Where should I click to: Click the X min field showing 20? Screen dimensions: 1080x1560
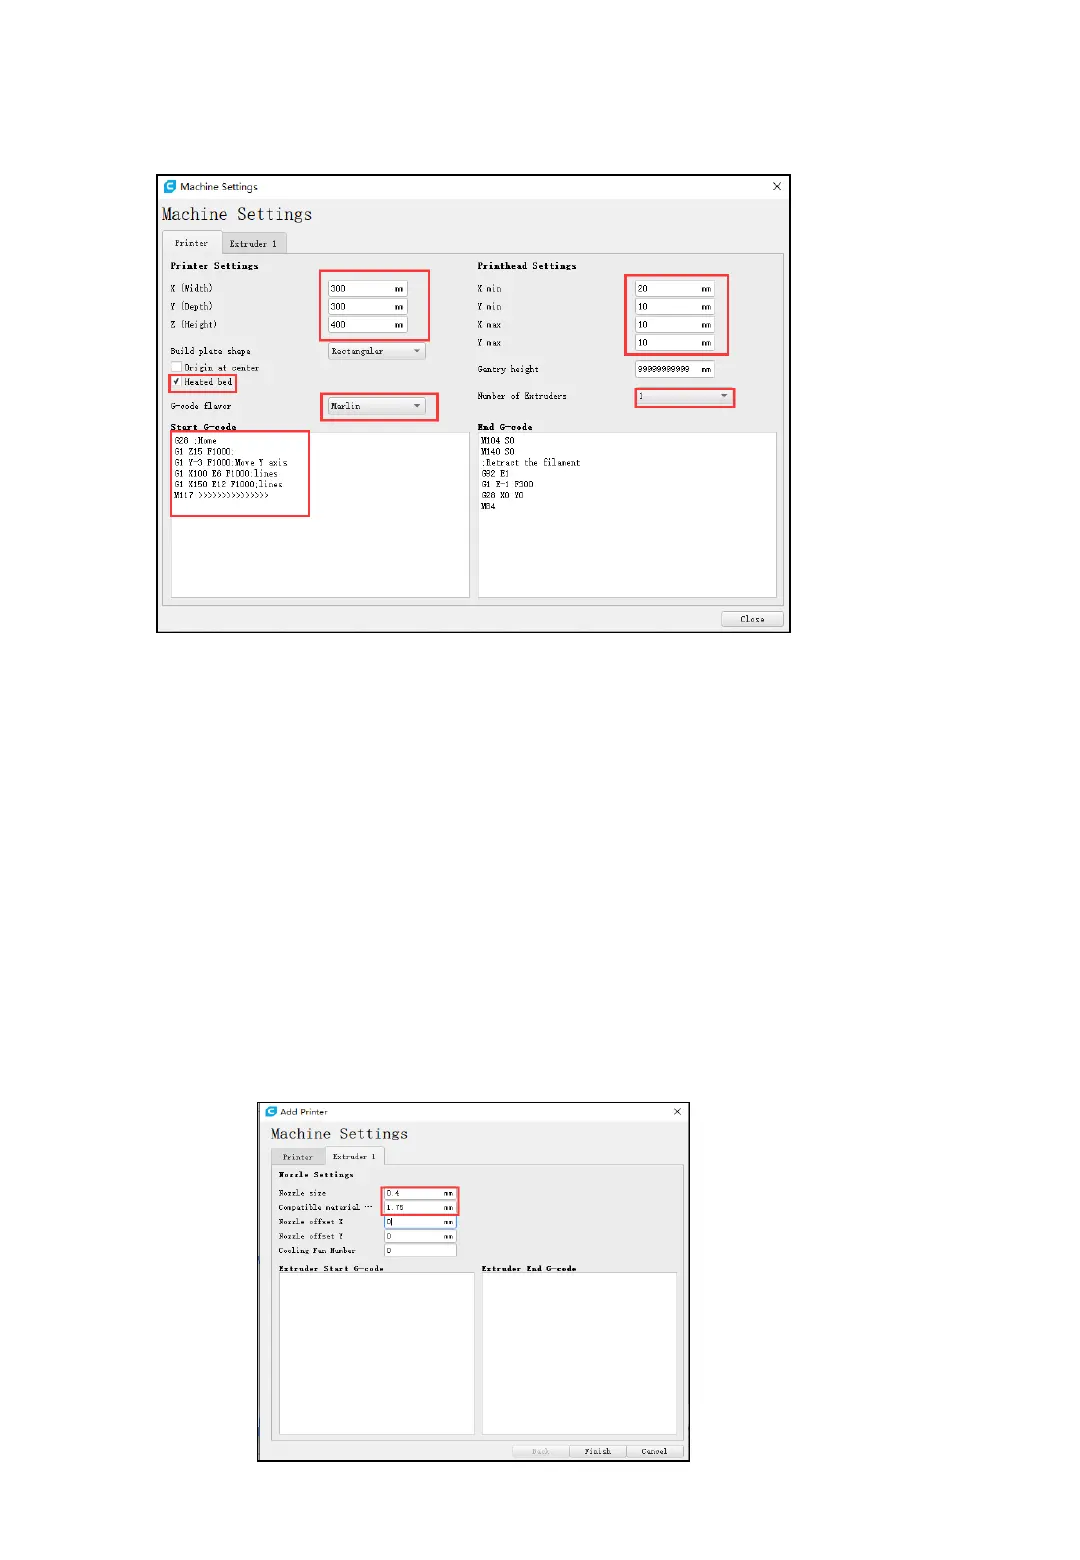click(675, 288)
